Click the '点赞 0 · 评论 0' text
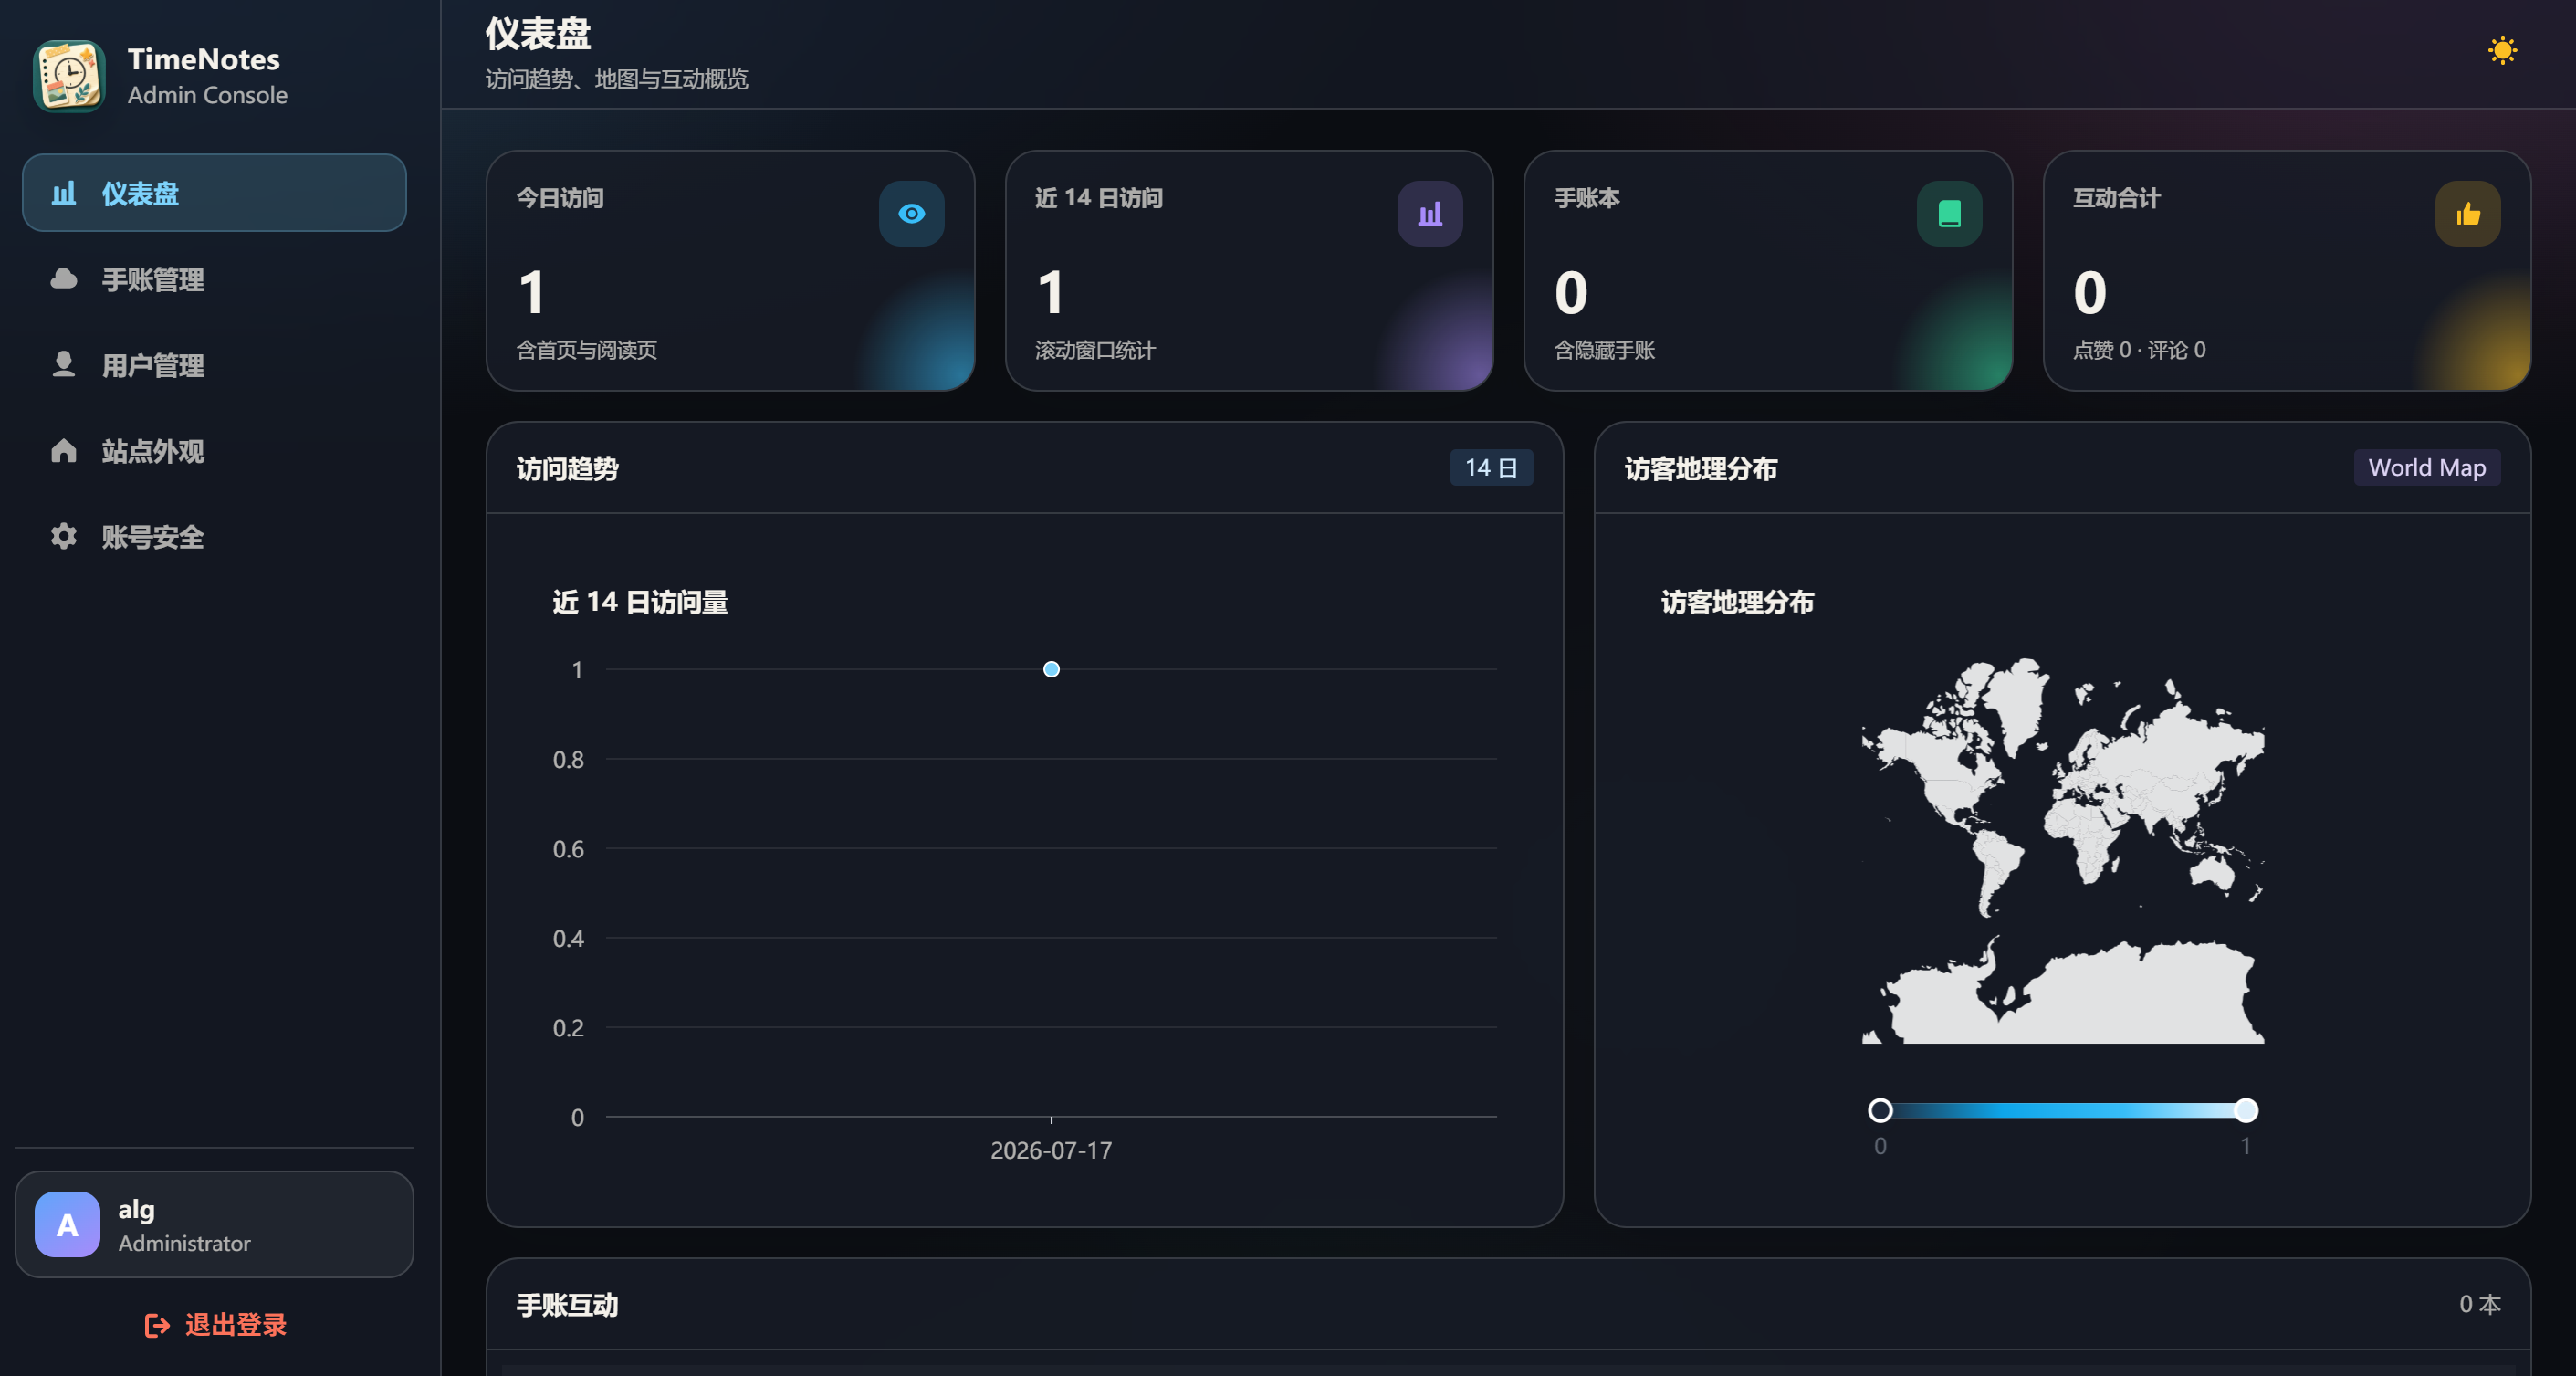Image resolution: width=2576 pixels, height=1376 pixels. pyautogui.click(x=2139, y=350)
